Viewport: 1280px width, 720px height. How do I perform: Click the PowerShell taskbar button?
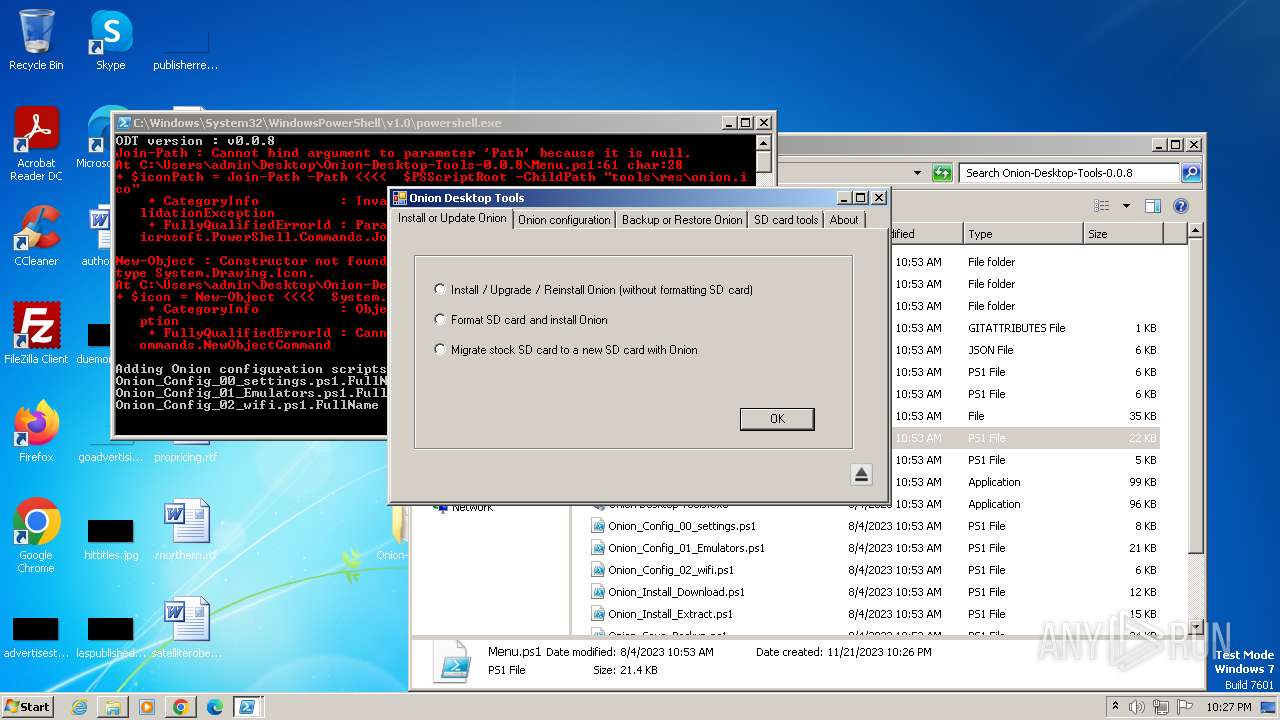point(246,707)
